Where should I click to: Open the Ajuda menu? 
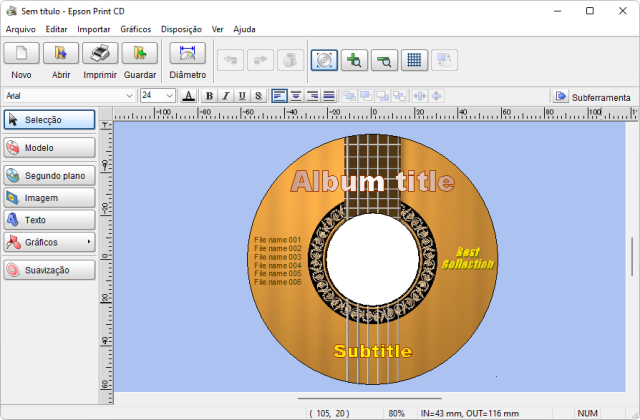point(244,29)
